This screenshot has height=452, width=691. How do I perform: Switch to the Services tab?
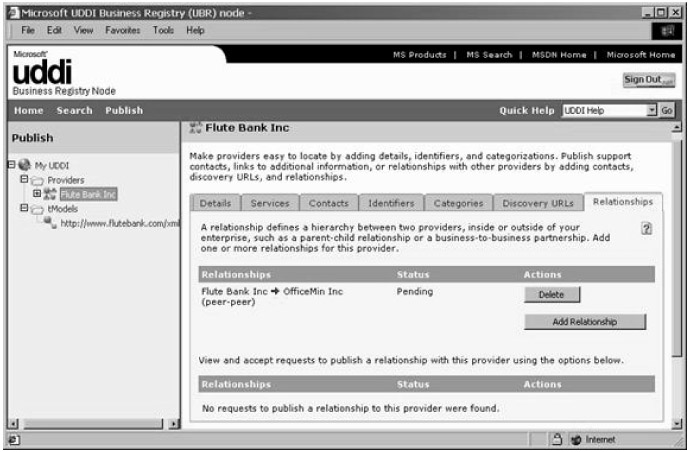click(270, 203)
